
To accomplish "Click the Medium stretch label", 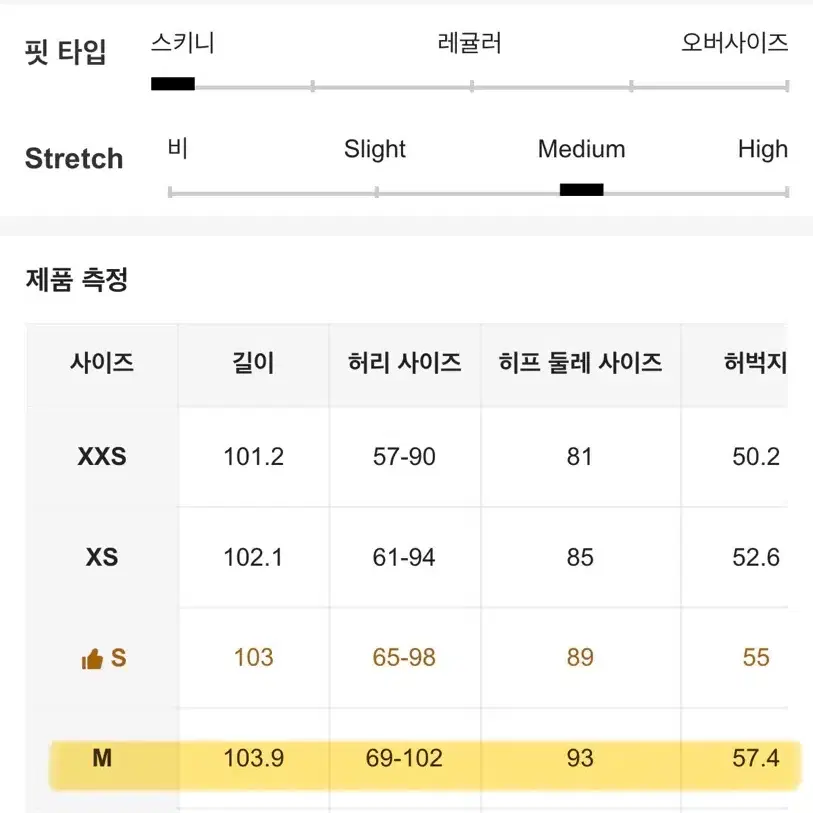I will pos(581,149).
